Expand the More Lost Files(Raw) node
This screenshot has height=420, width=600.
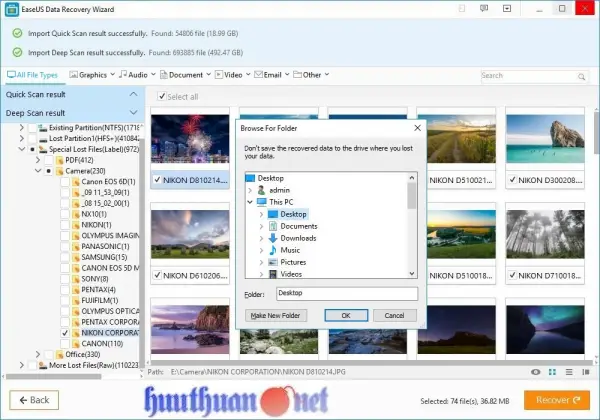[21, 365]
